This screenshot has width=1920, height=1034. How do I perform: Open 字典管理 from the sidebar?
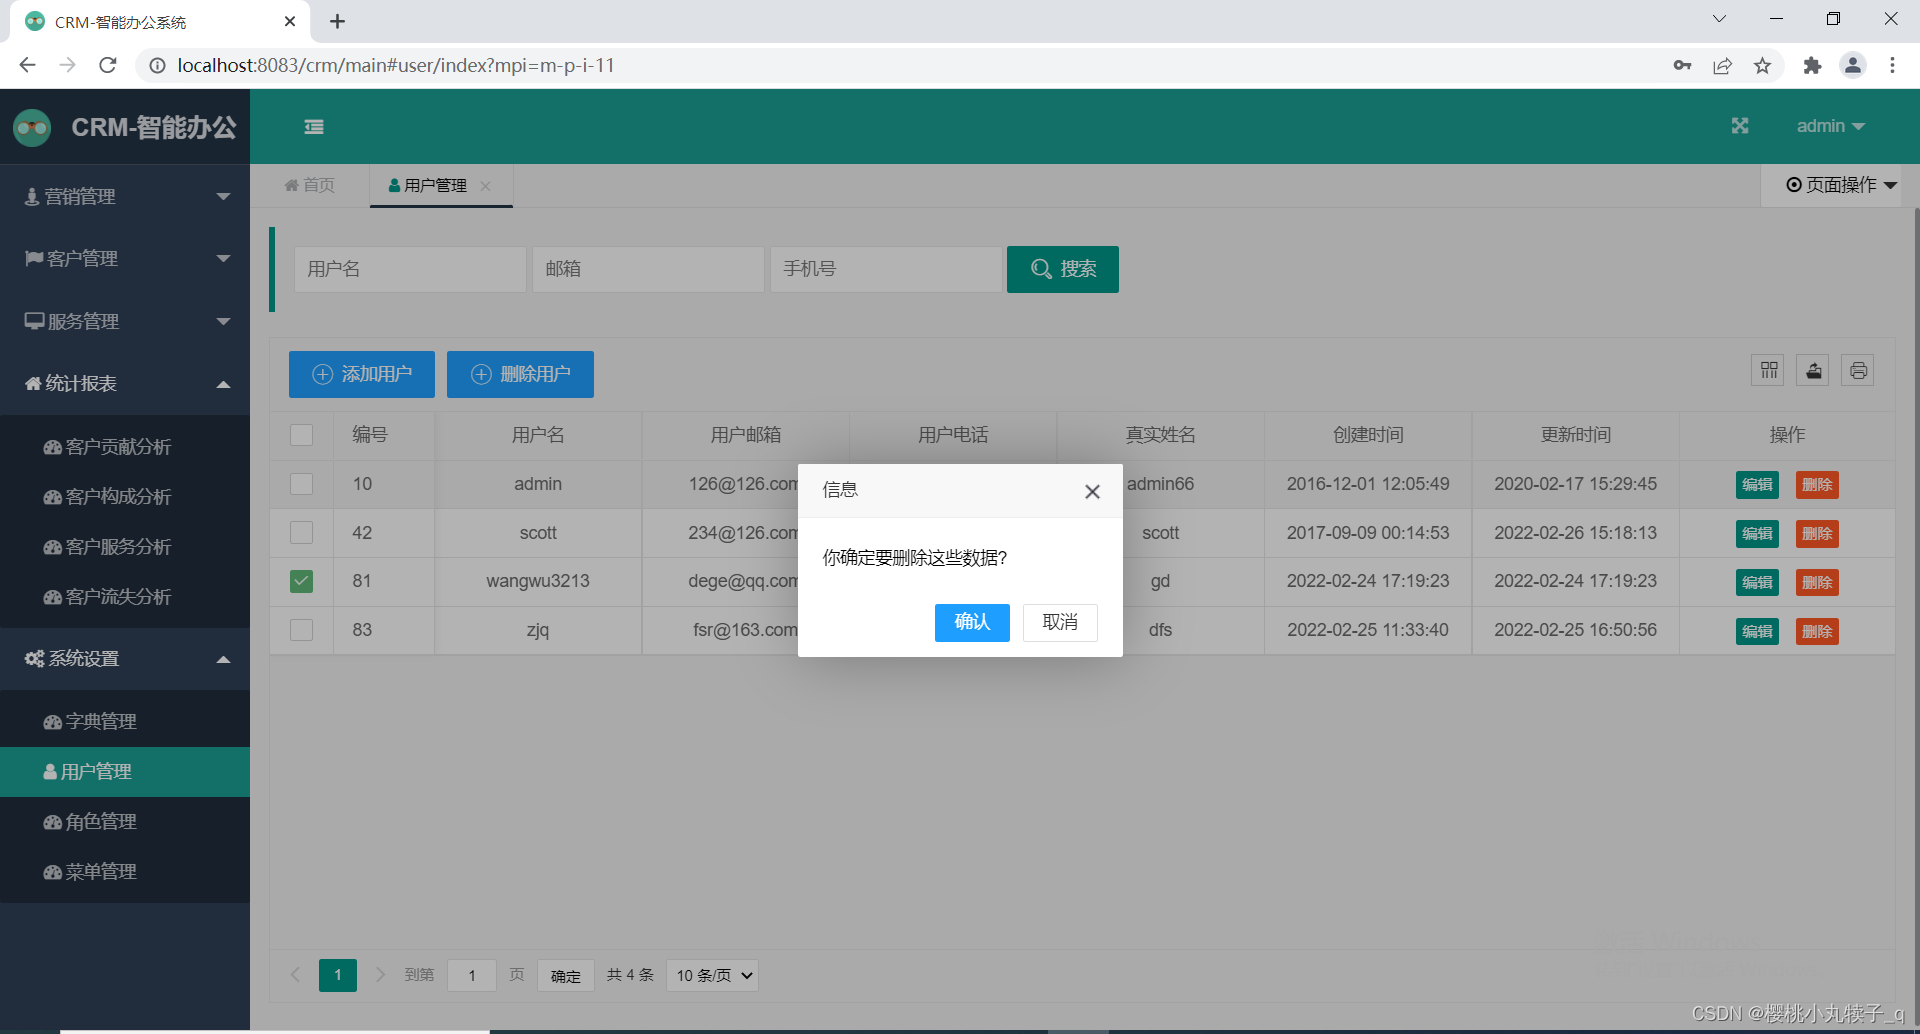(x=89, y=720)
